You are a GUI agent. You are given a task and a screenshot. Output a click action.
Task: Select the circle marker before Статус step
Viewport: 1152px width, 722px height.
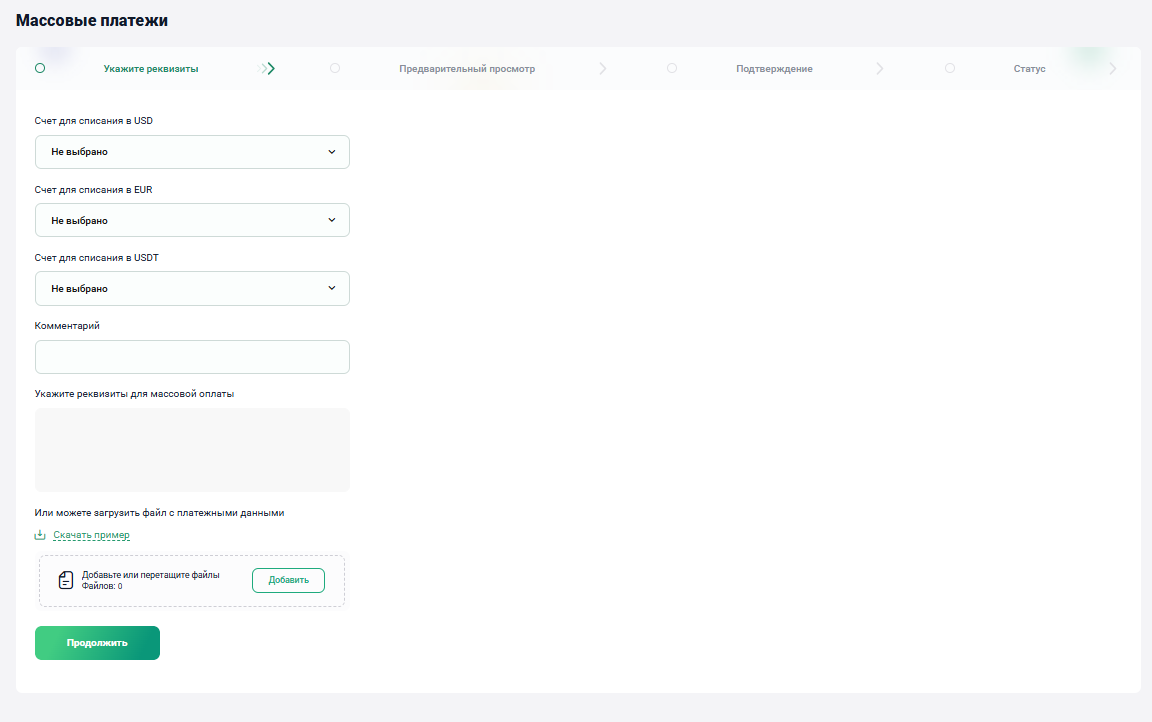tap(950, 68)
